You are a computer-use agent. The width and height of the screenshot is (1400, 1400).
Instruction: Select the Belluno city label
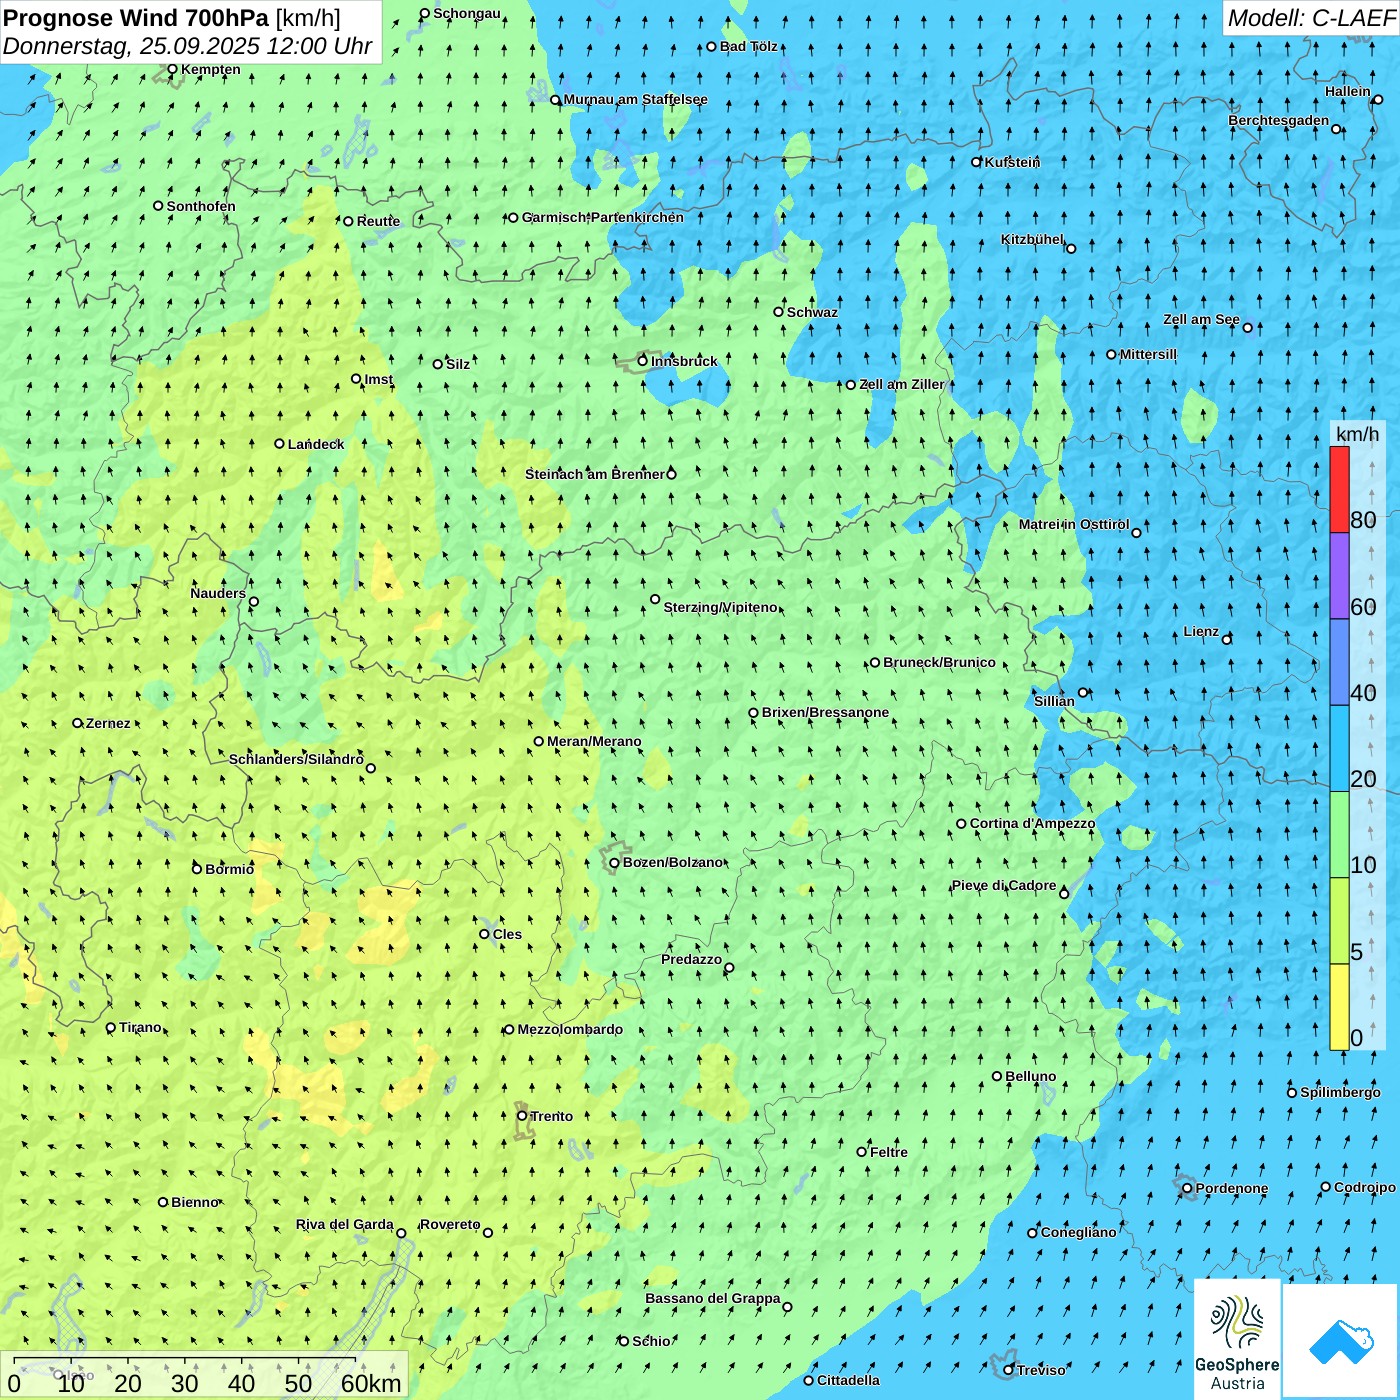click(1030, 1076)
